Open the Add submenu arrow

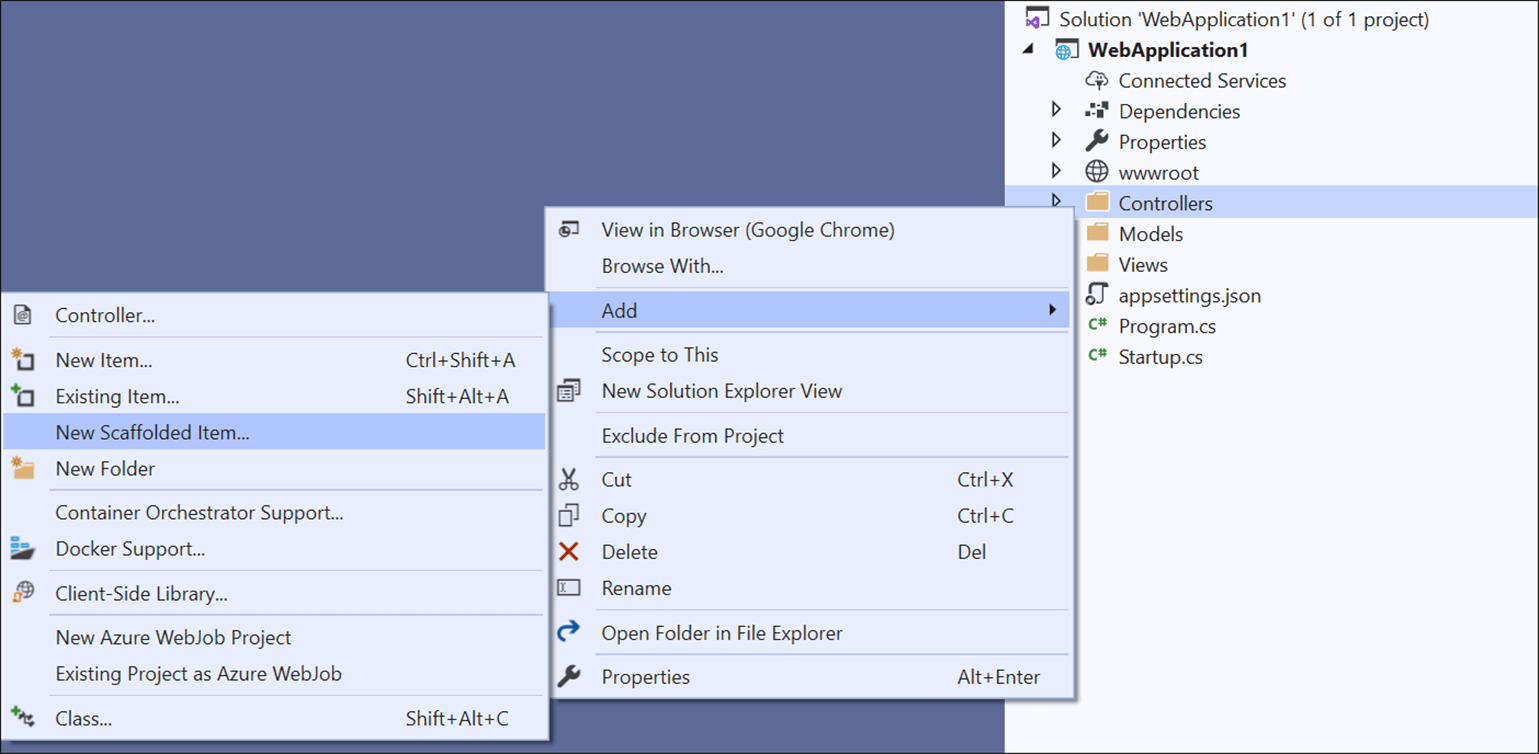[1052, 310]
